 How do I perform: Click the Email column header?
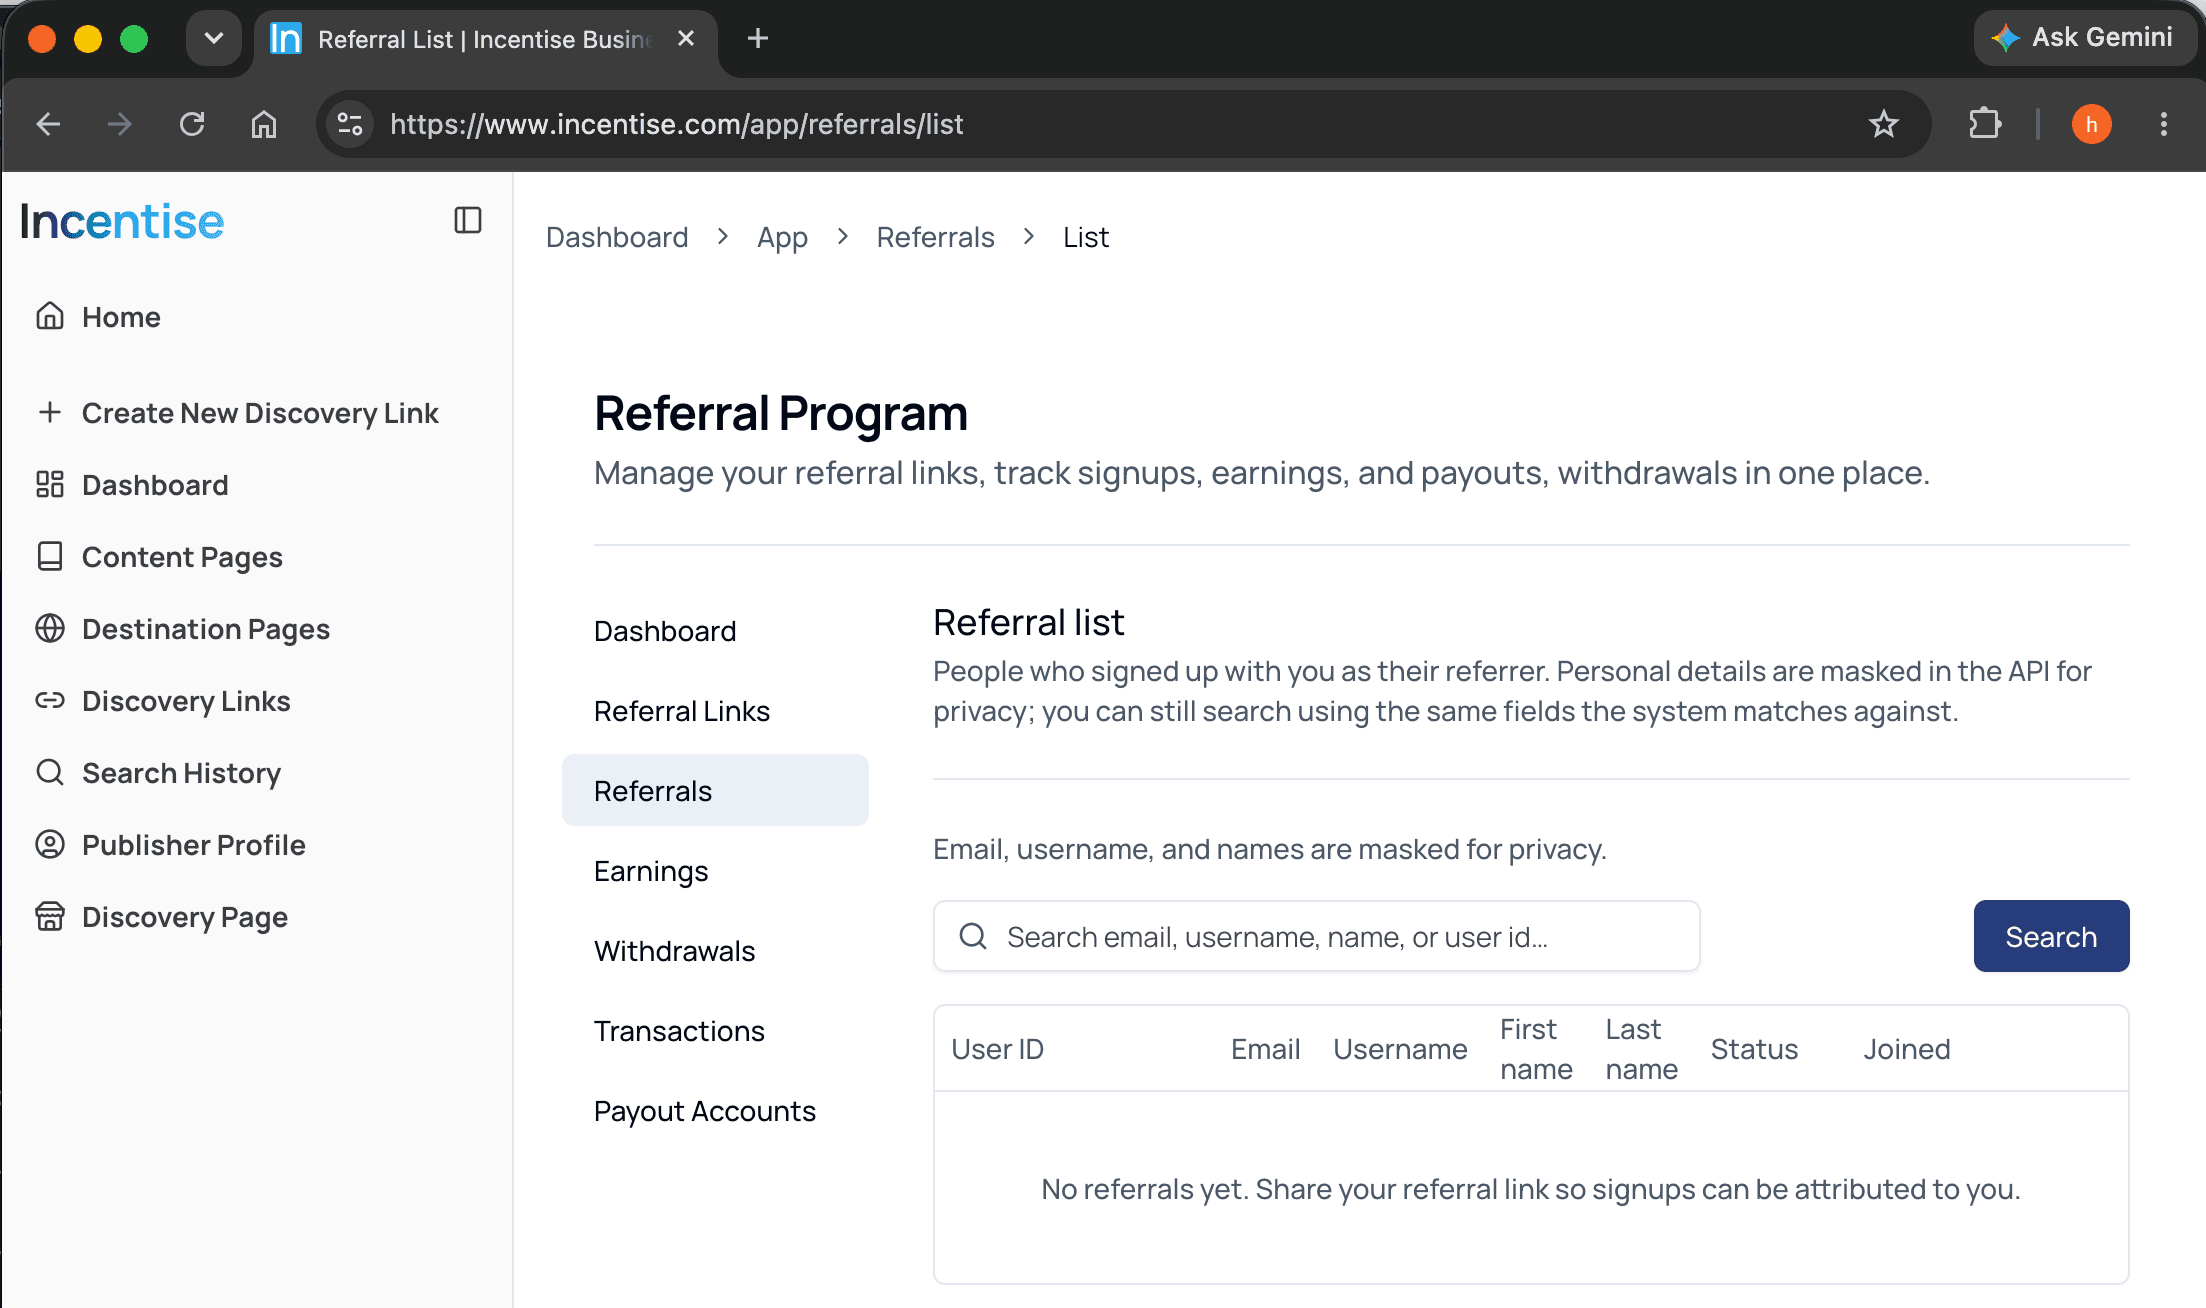coord(1265,1049)
